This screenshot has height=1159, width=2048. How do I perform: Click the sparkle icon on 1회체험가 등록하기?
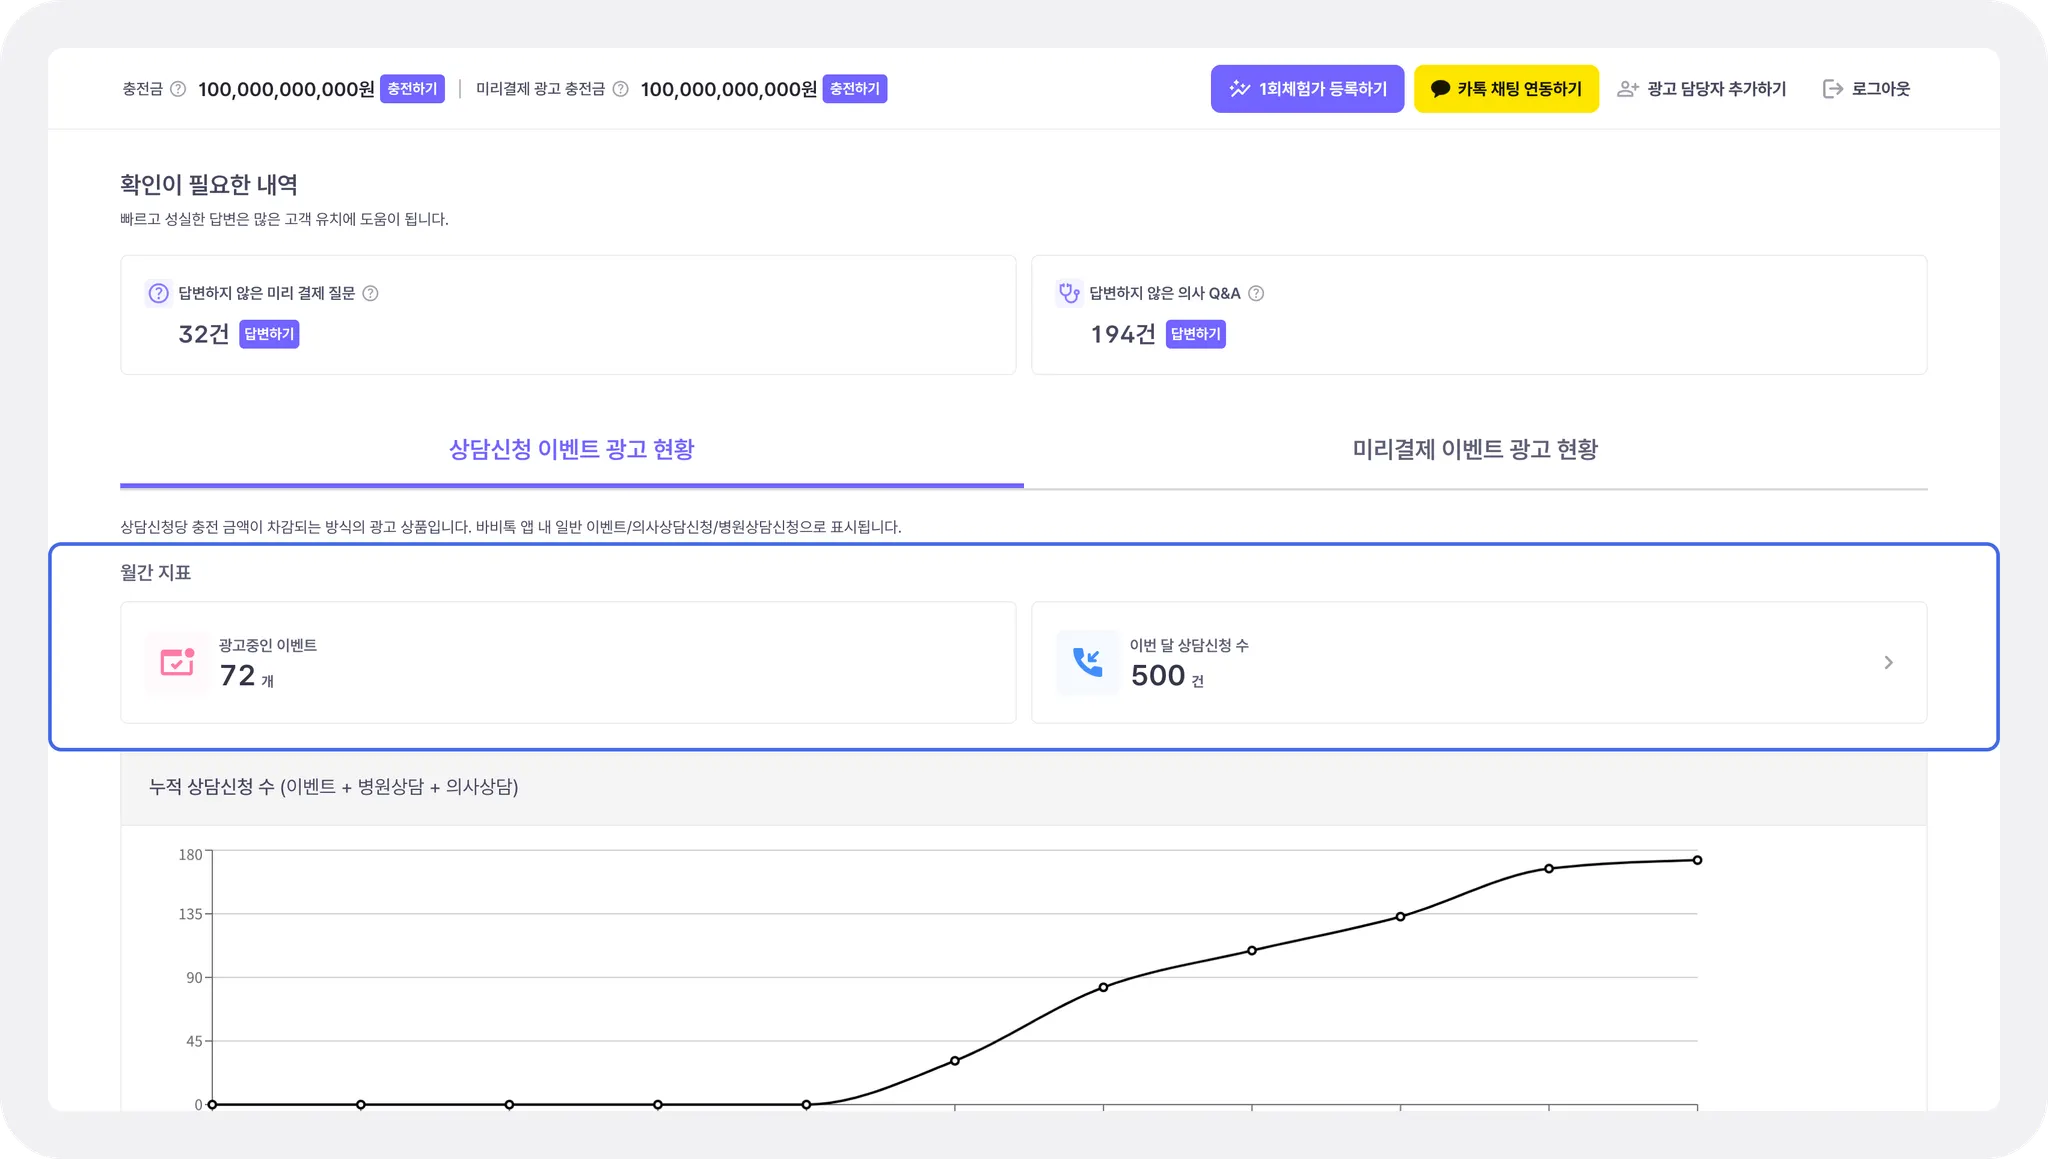(x=1240, y=89)
